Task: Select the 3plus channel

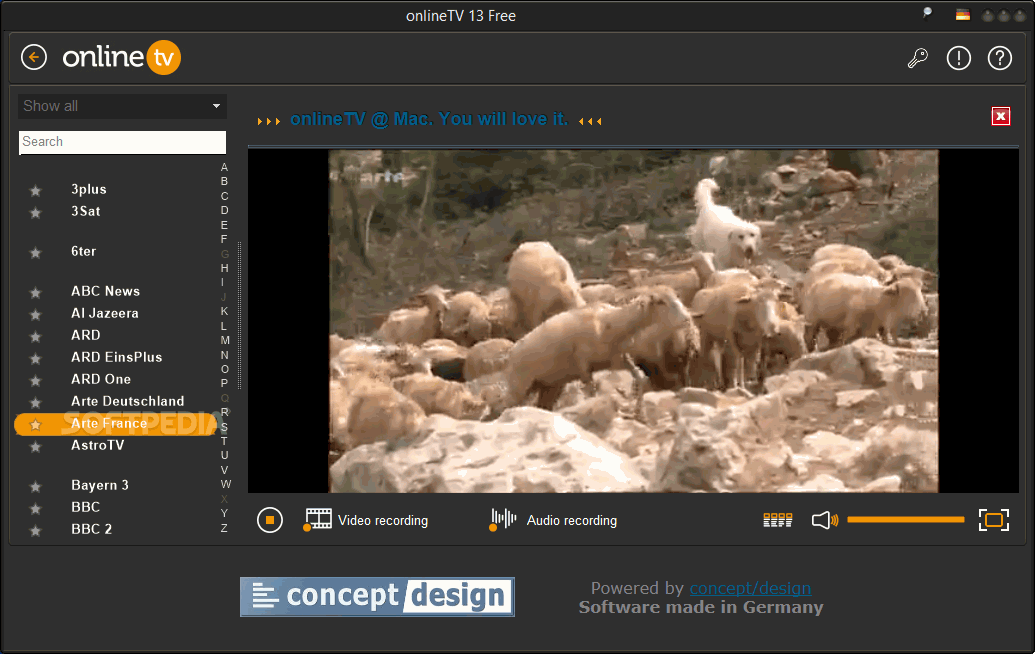Action: click(x=88, y=189)
